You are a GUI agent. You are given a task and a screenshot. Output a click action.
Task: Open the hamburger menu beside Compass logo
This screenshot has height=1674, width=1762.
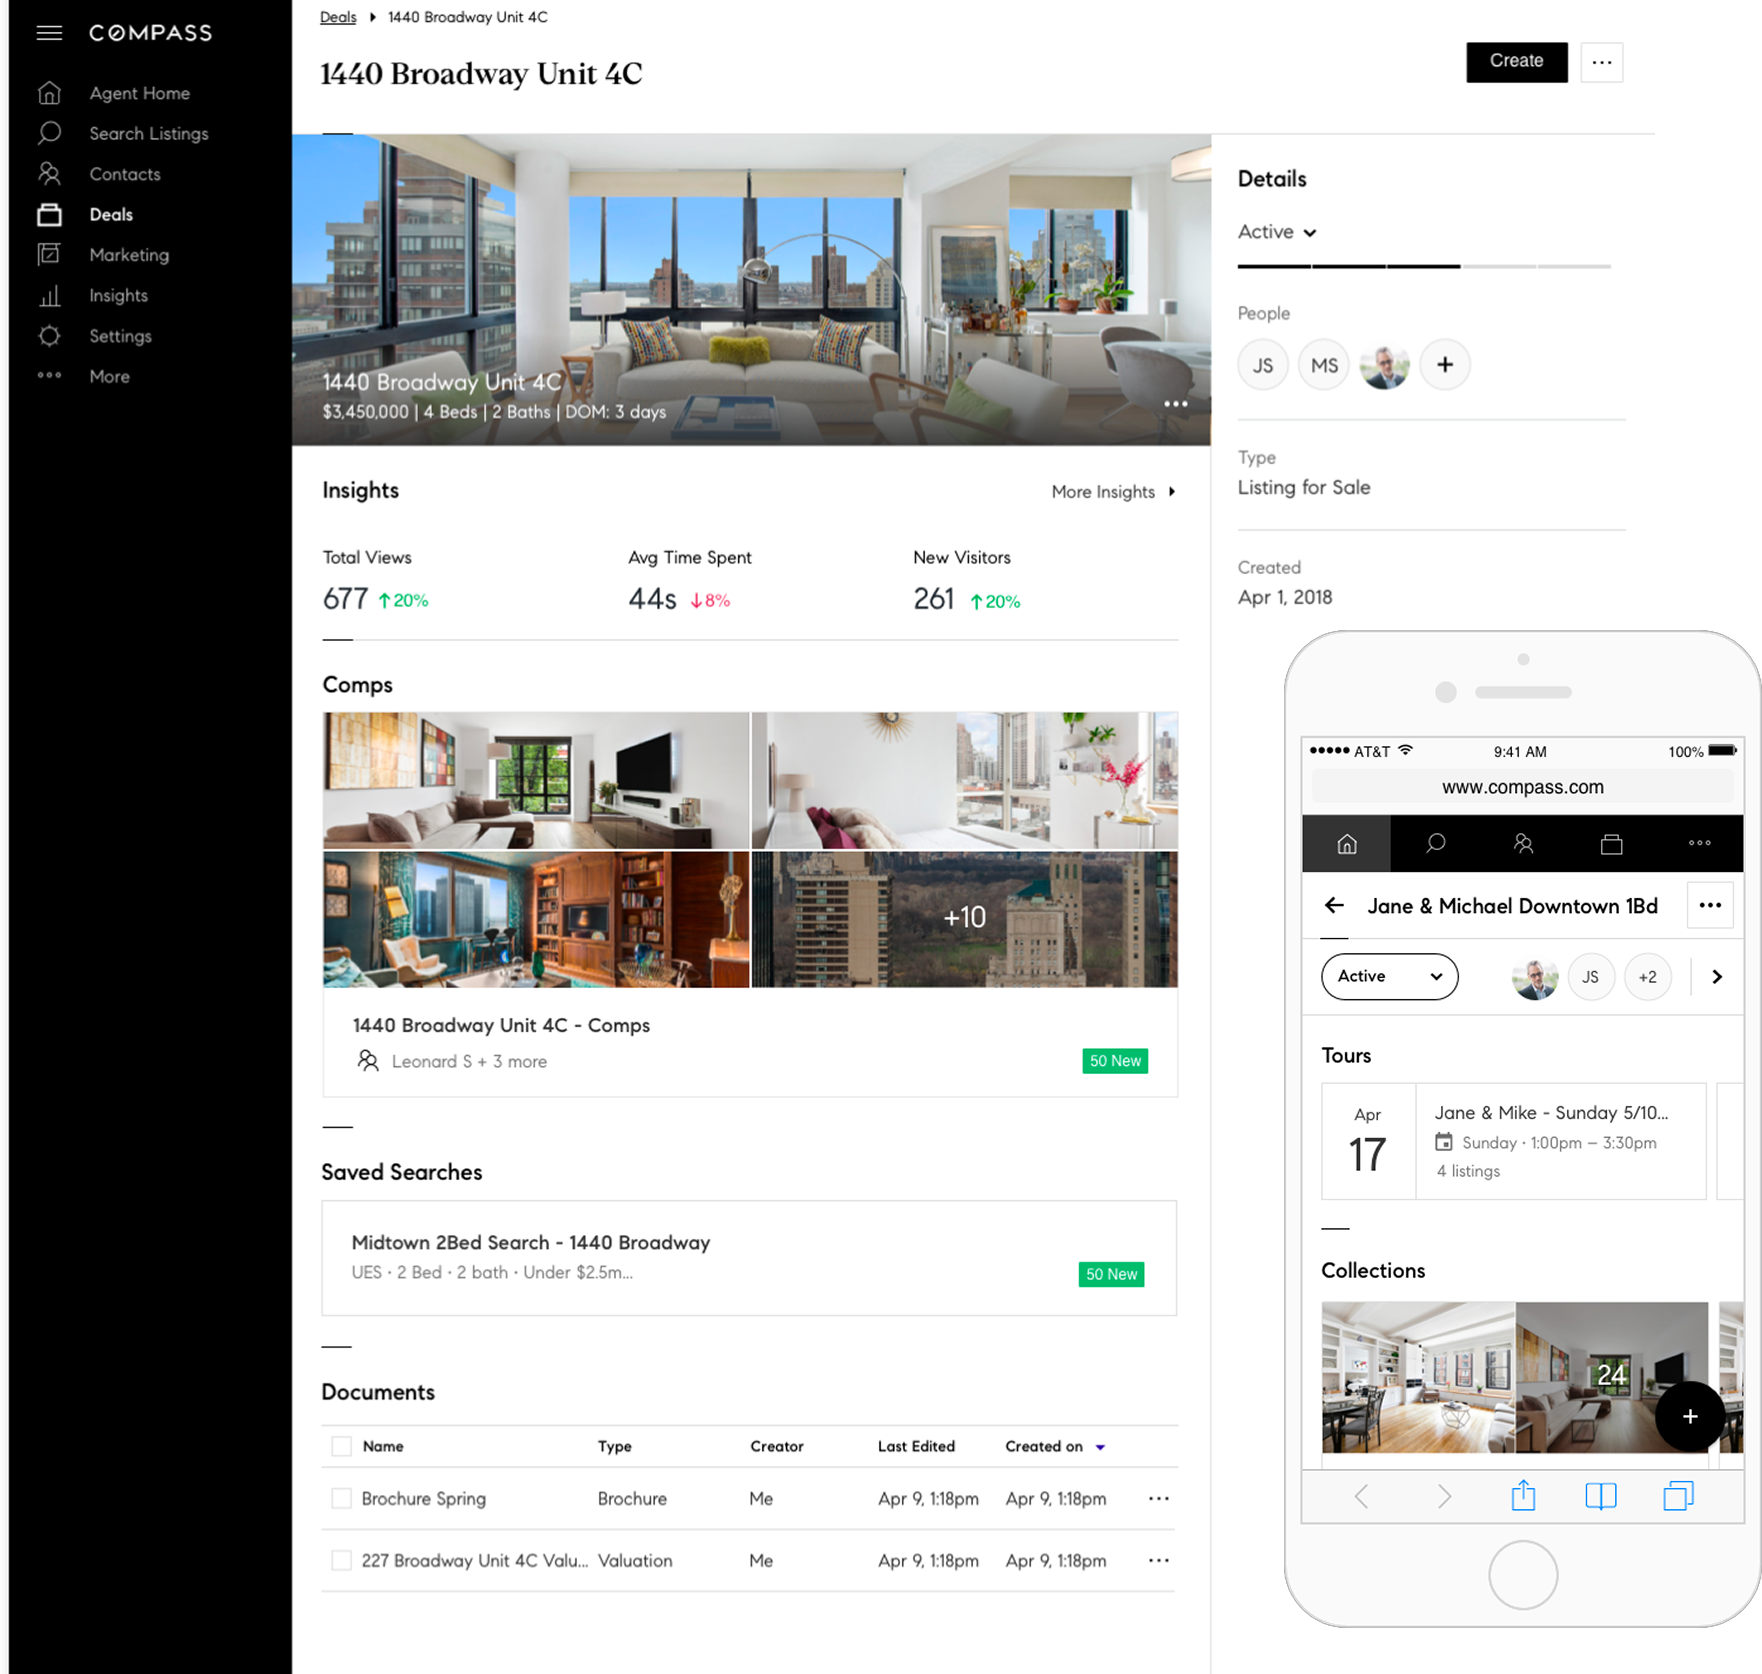(49, 33)
